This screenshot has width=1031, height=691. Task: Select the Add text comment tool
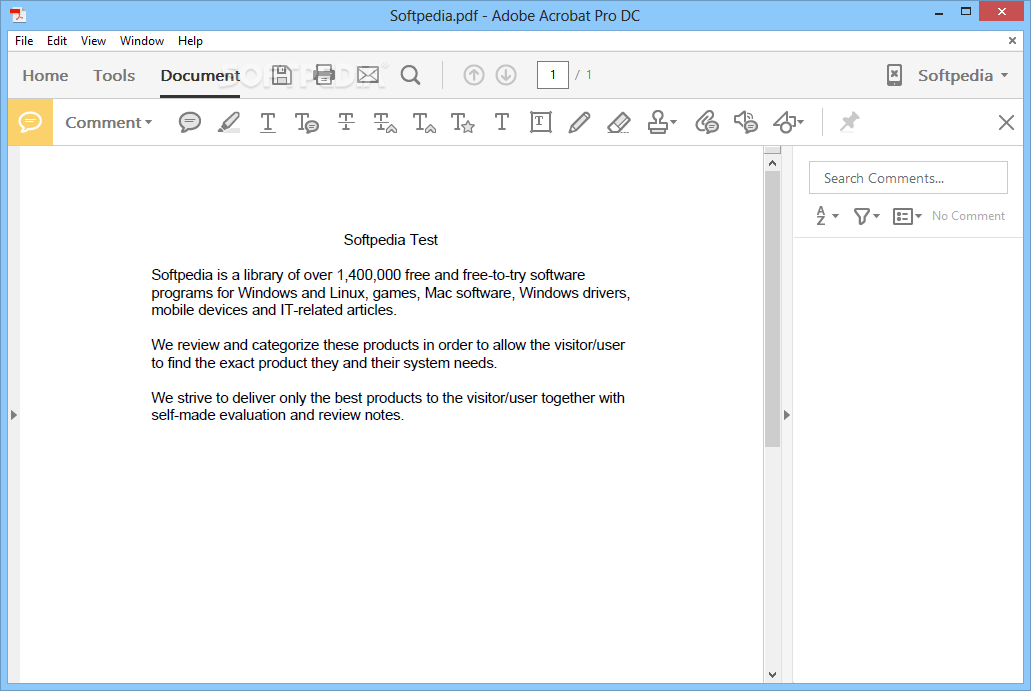point(502,122)
